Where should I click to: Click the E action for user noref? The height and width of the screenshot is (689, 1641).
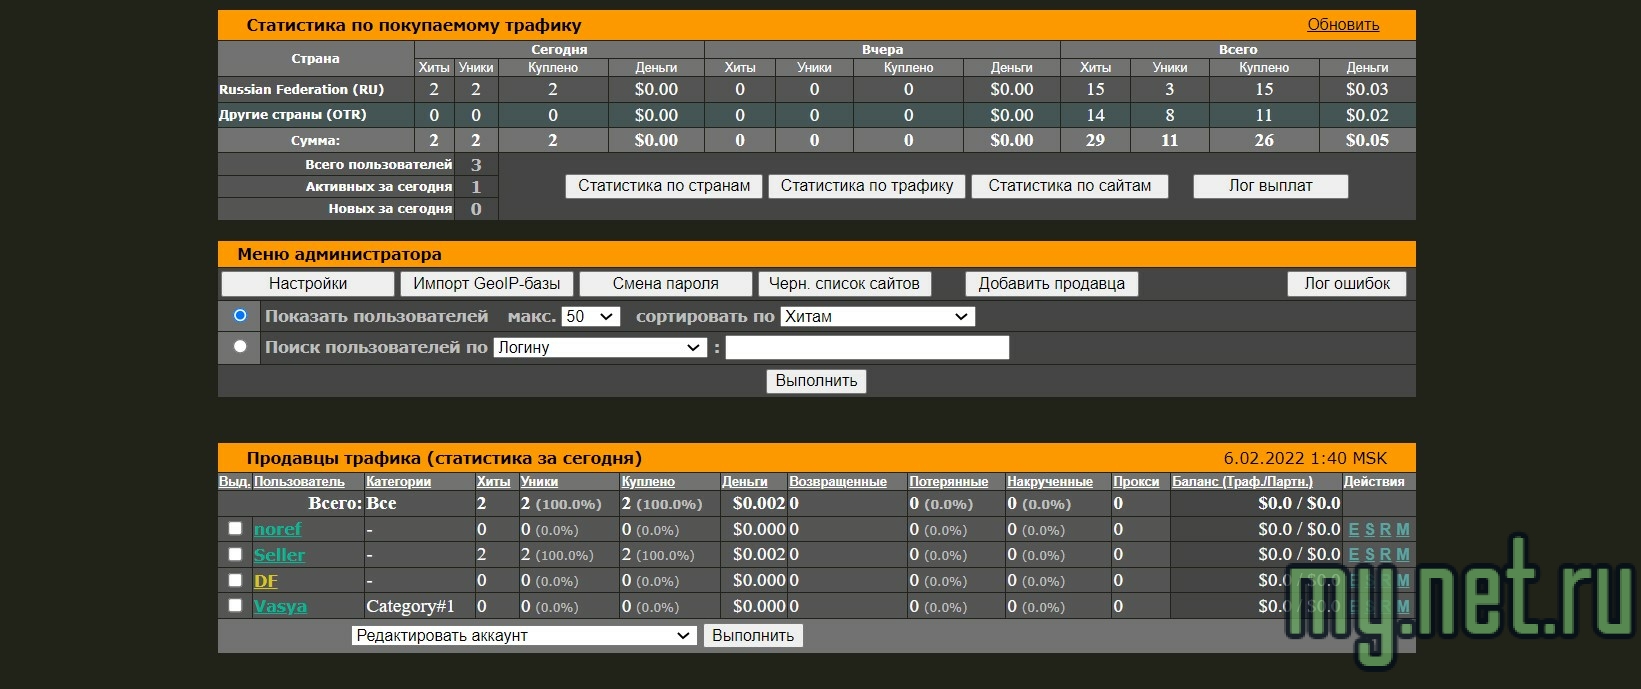pos(1354,530)
